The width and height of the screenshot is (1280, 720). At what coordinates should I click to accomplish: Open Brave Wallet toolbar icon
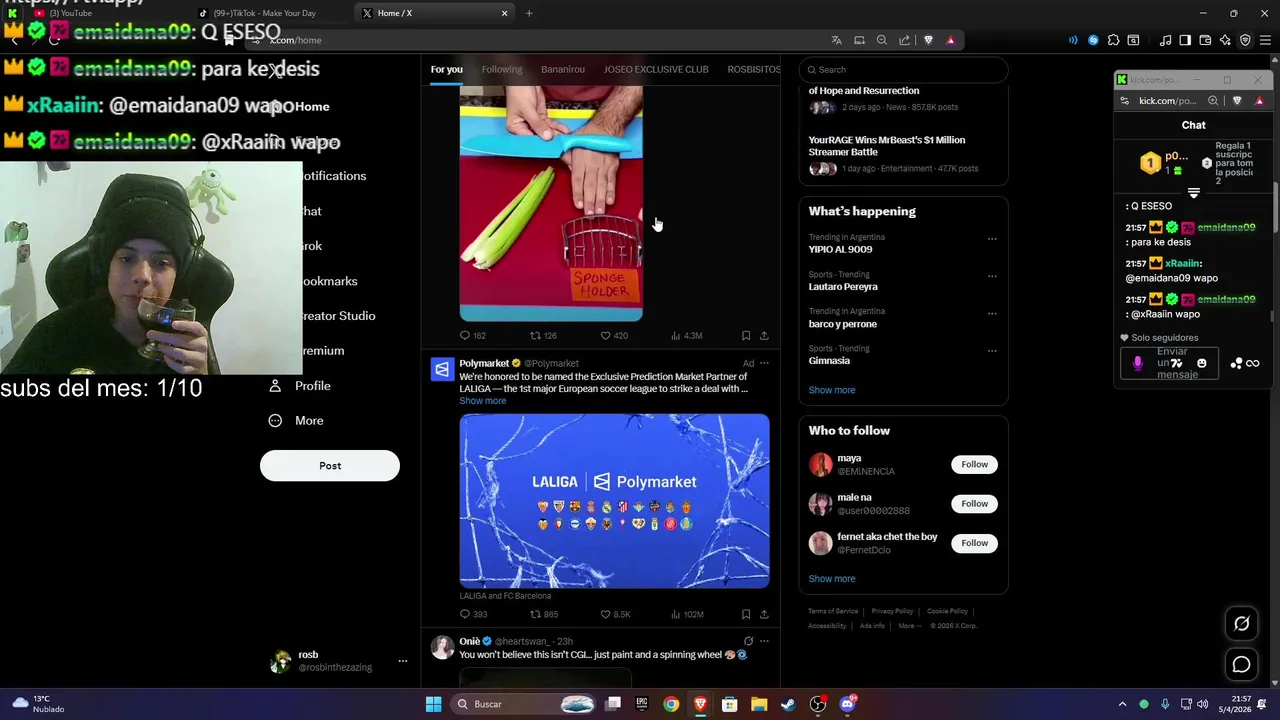point(1205,40)
